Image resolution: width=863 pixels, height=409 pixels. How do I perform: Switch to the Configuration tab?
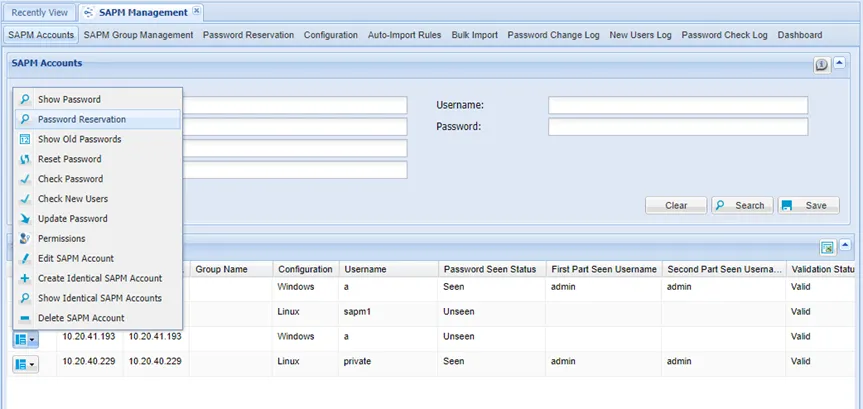click(331, 35)
